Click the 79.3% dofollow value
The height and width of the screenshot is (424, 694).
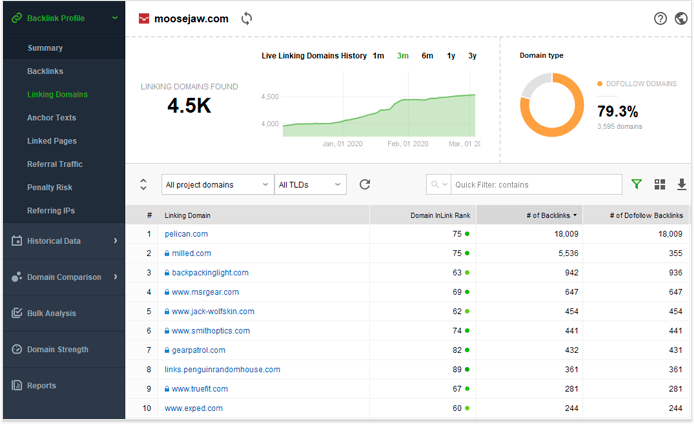click(618, 111)
